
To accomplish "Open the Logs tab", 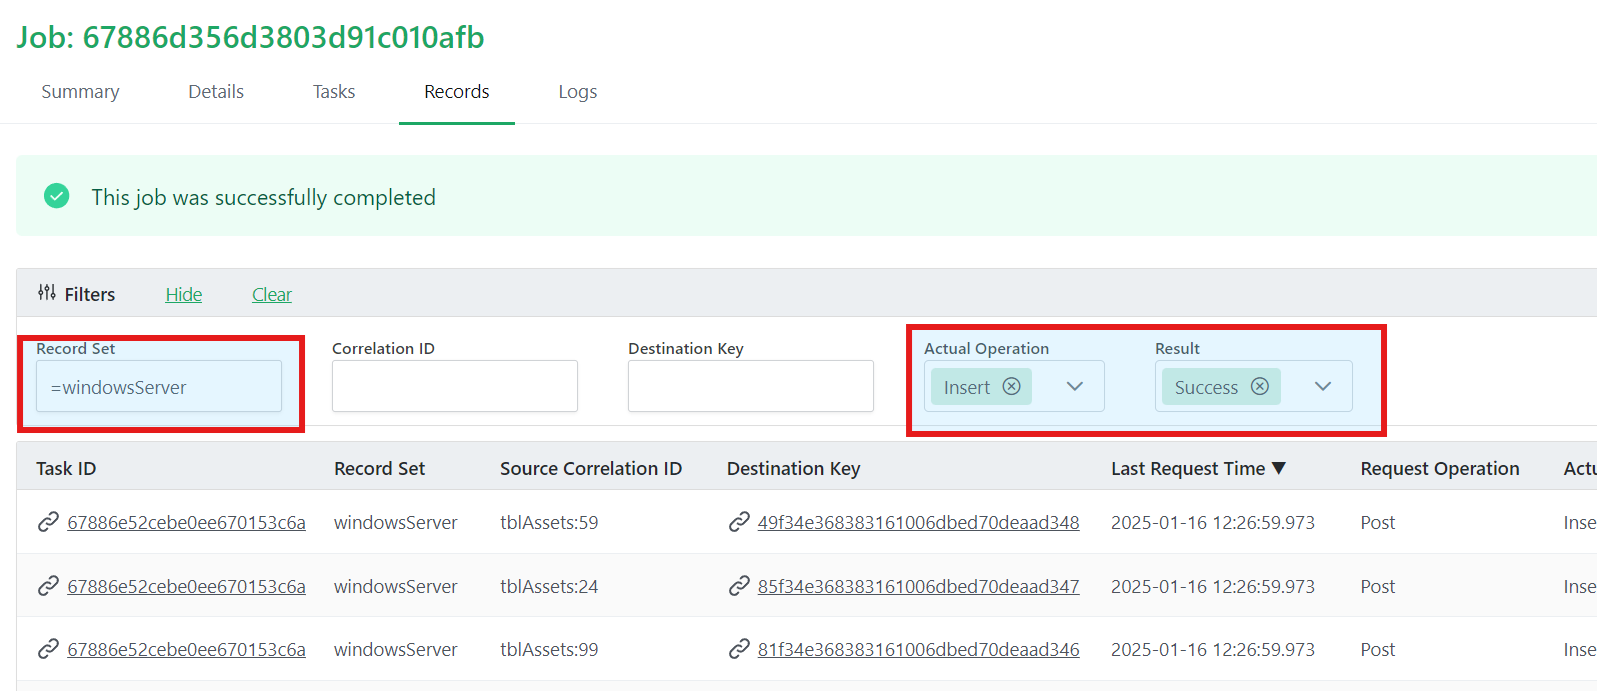I will (578, 92).
